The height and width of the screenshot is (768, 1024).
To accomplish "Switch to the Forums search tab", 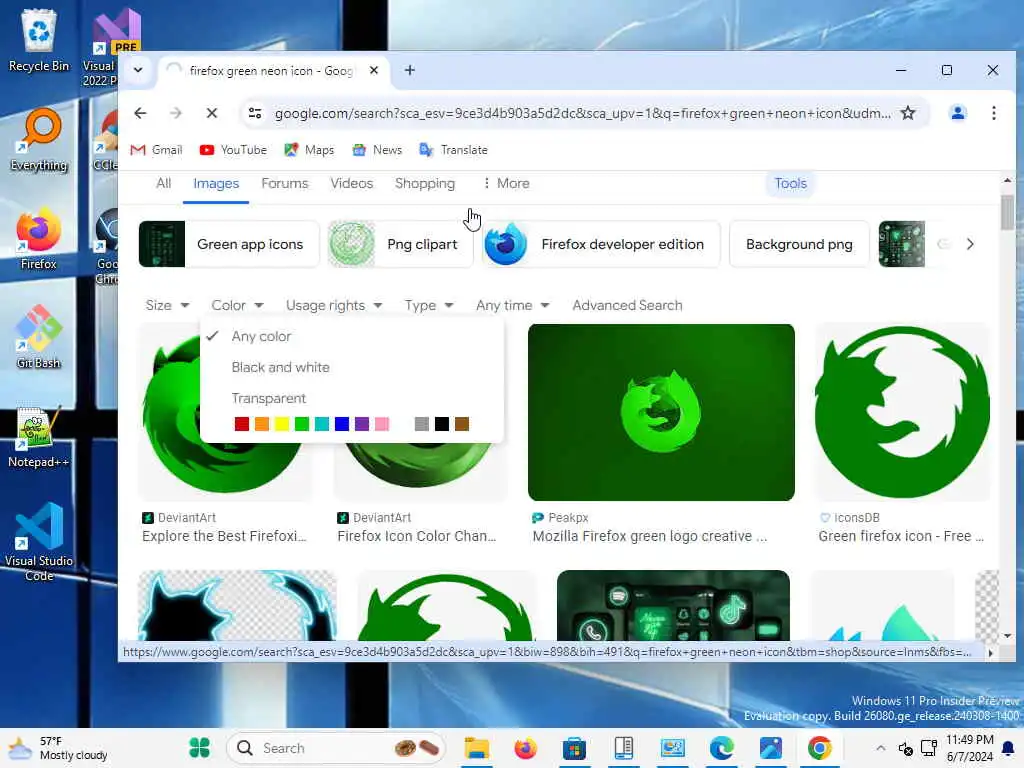I will 285,184.
